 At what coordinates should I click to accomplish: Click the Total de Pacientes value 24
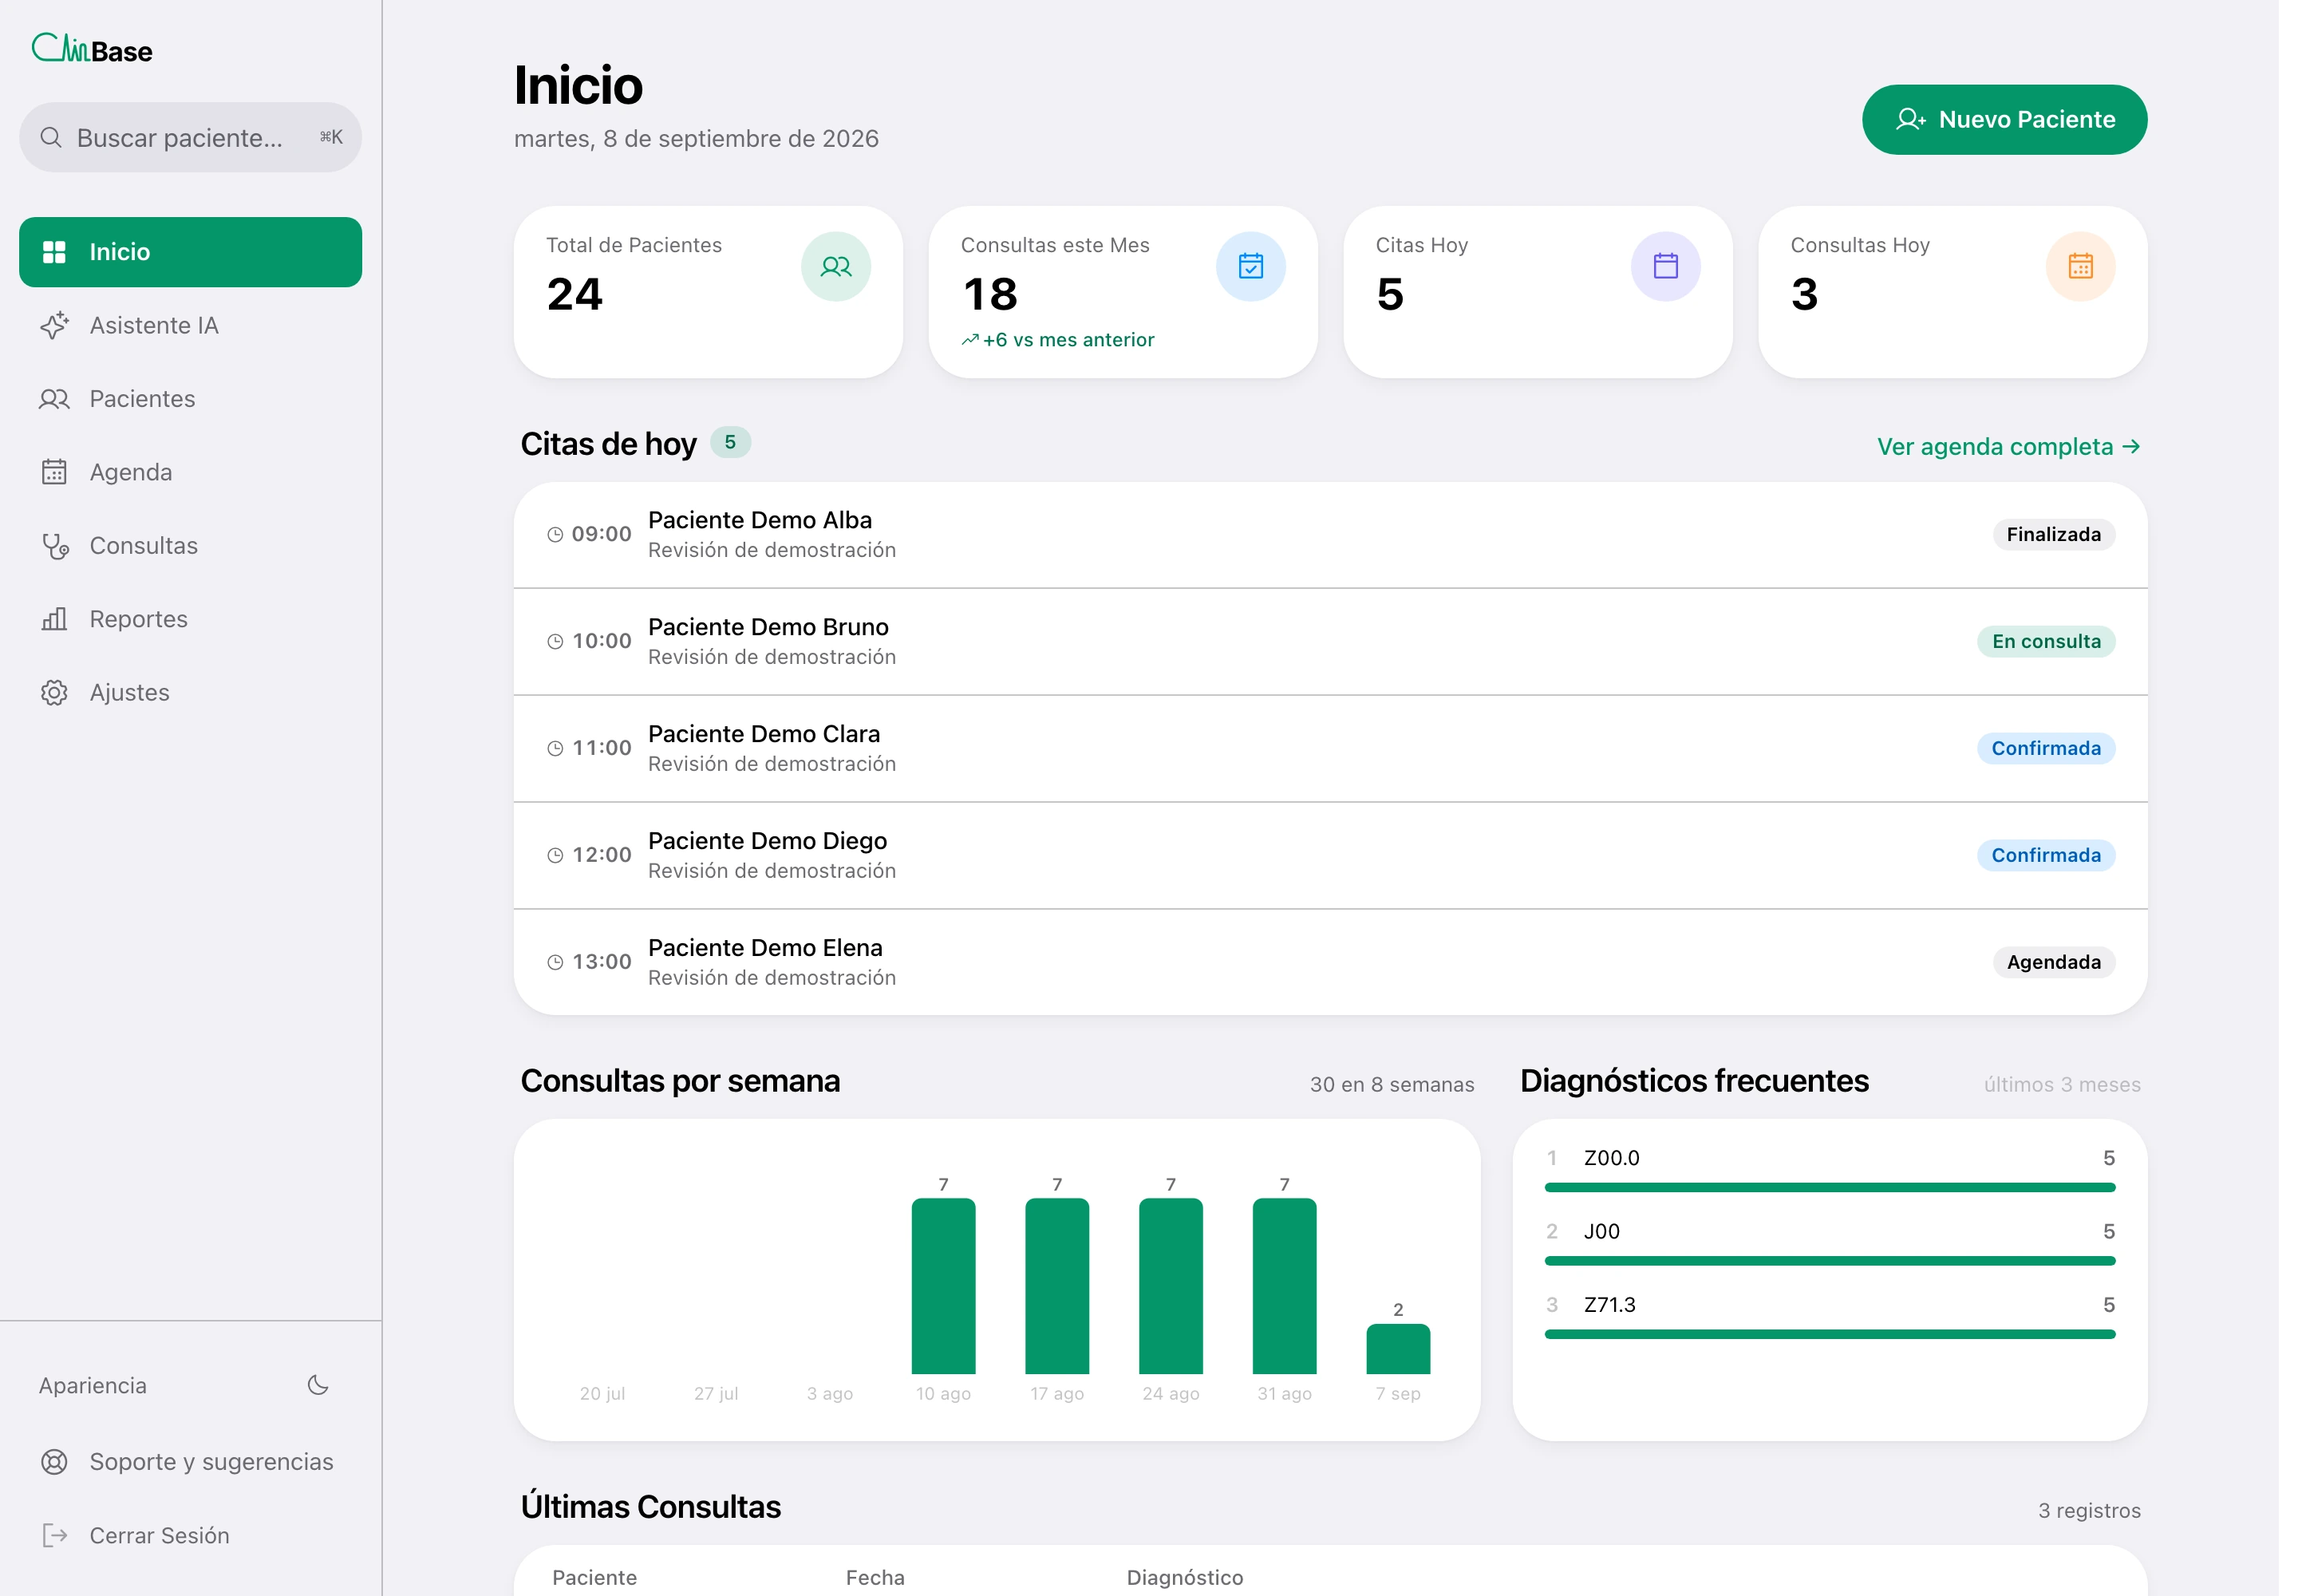coord(575,294)
